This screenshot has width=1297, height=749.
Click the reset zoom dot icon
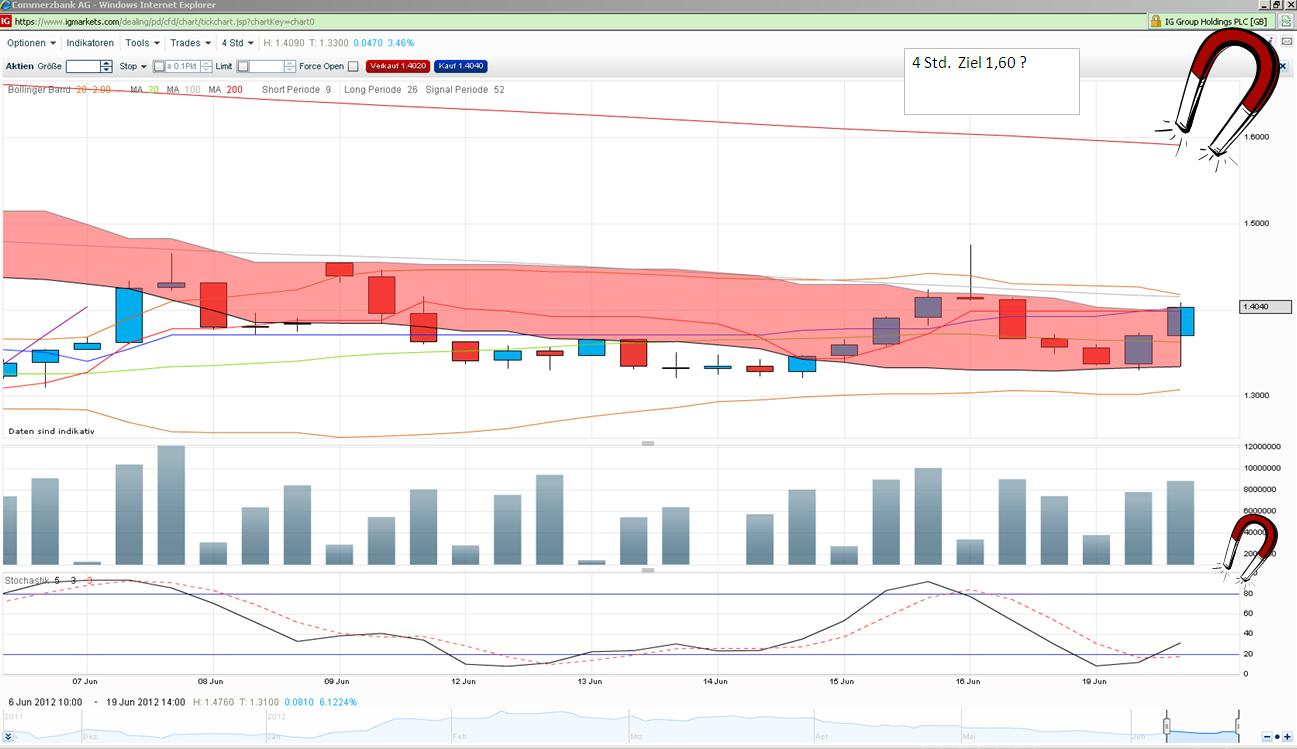tap(1278, 737)
